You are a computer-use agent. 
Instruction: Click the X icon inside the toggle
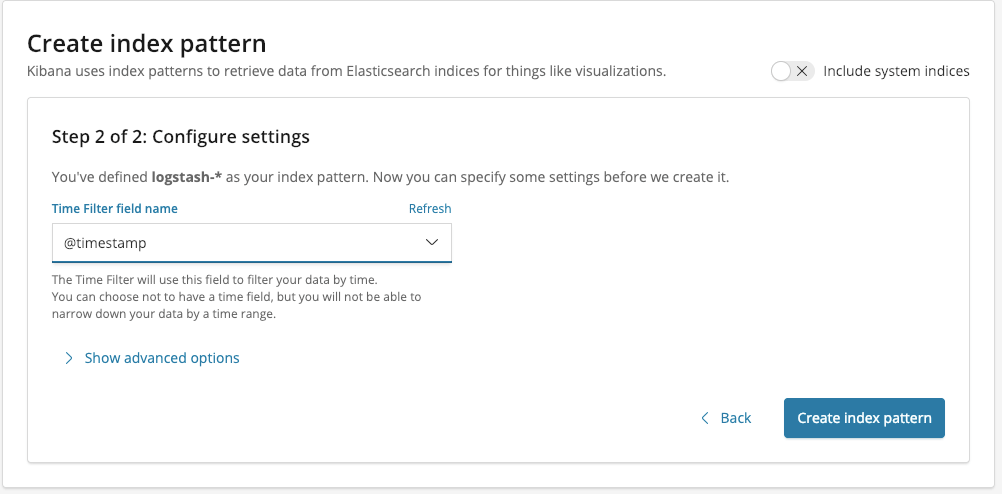pos(802,71)
